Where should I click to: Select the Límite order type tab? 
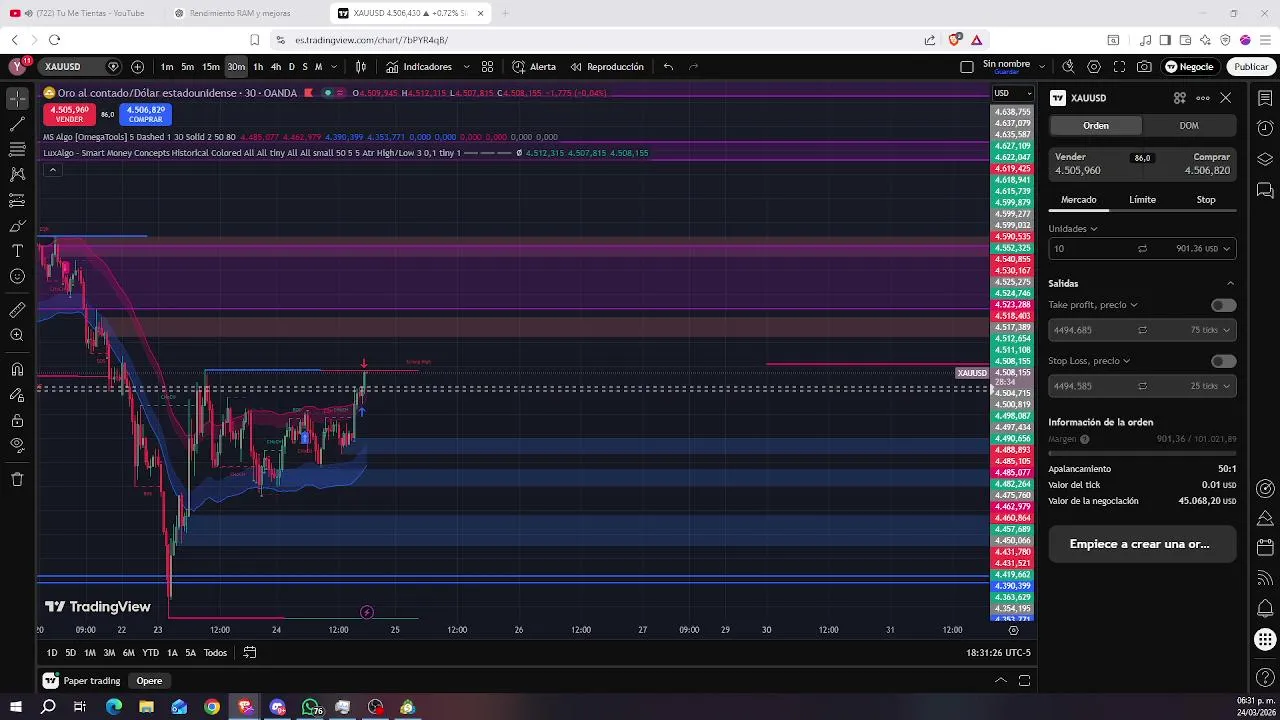(1142, 200)
